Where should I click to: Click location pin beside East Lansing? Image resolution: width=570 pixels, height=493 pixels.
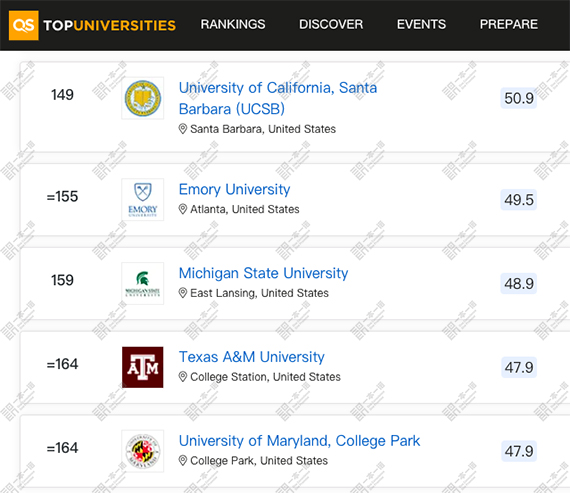(x=183, y=293)
